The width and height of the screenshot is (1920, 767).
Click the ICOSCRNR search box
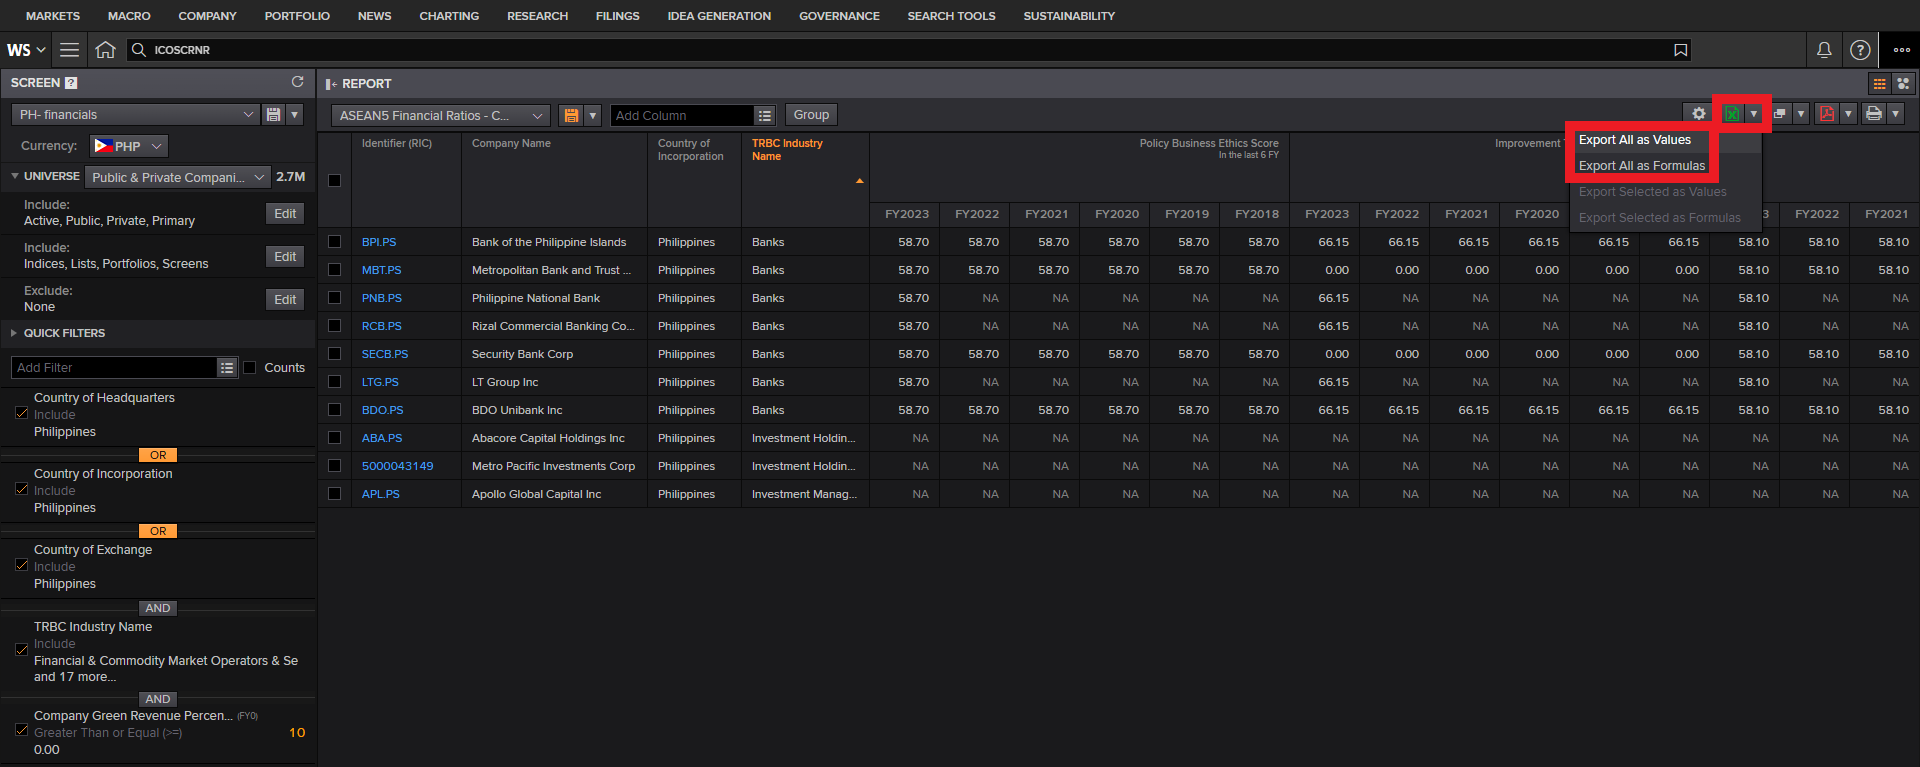click(x=910, y=50)
